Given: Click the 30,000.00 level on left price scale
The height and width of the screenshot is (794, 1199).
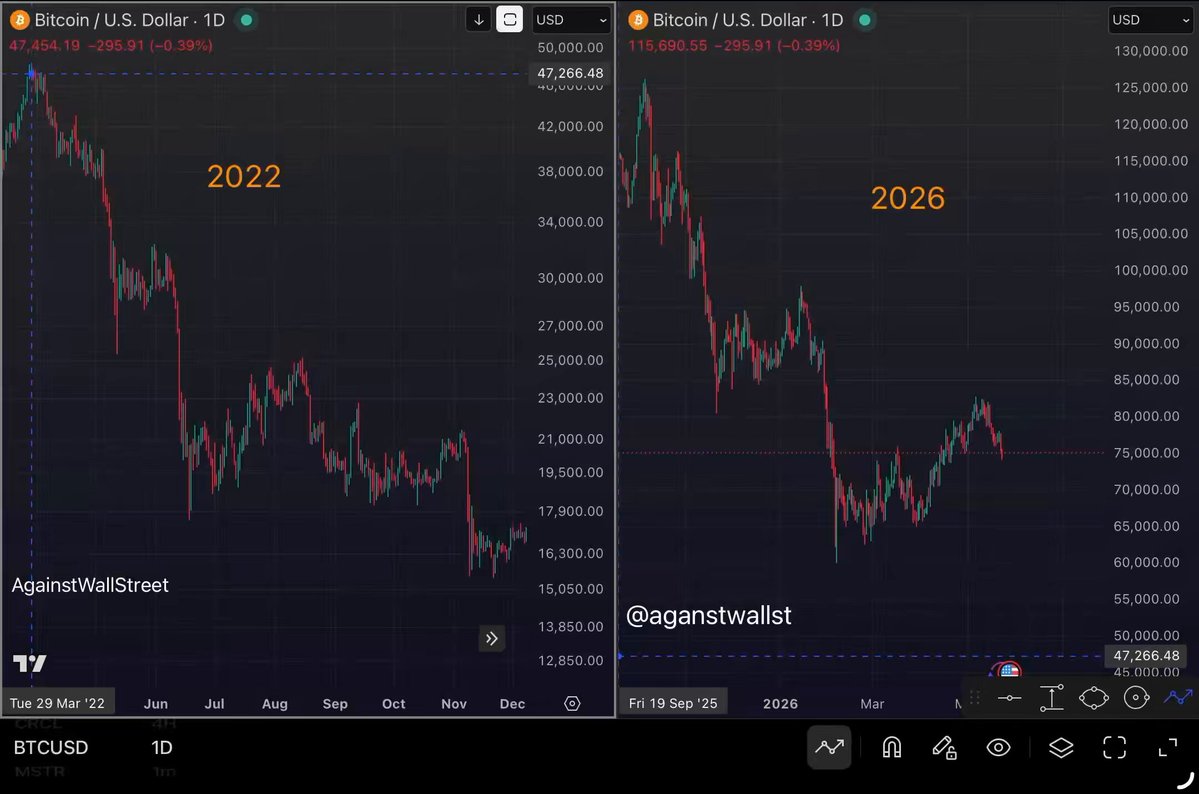Looking at the screenshot, I should [570, 278].
